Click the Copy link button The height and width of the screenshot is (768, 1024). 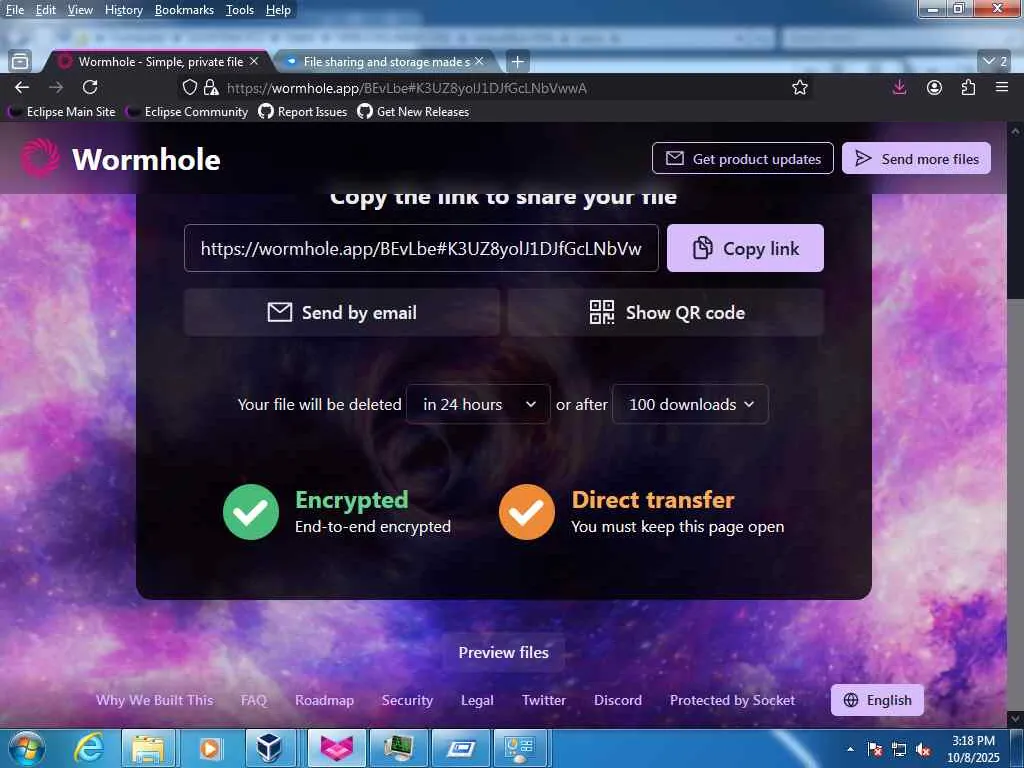(745, 248)
